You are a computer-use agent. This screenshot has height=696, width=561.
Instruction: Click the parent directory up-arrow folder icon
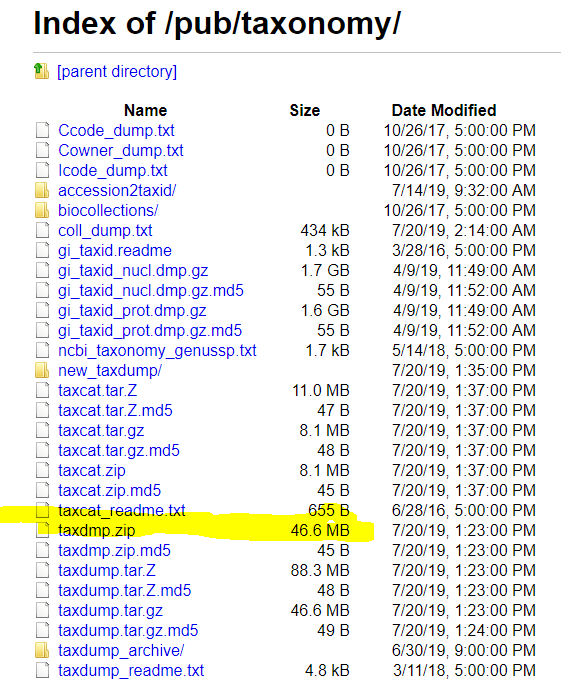[41, 71]
